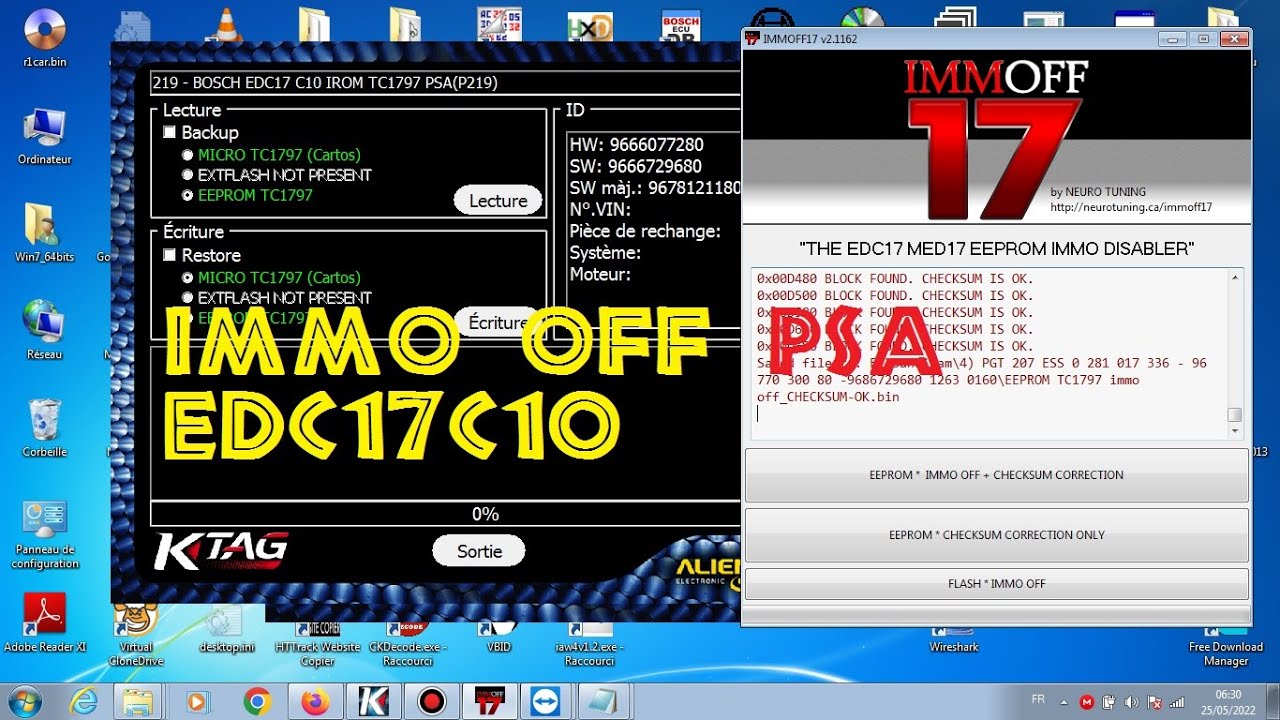Image resolution: width=1280 pixels, height=720 pixels.
Task: Open Internet Explorer from taskbar
Action: tap(83, 701)
